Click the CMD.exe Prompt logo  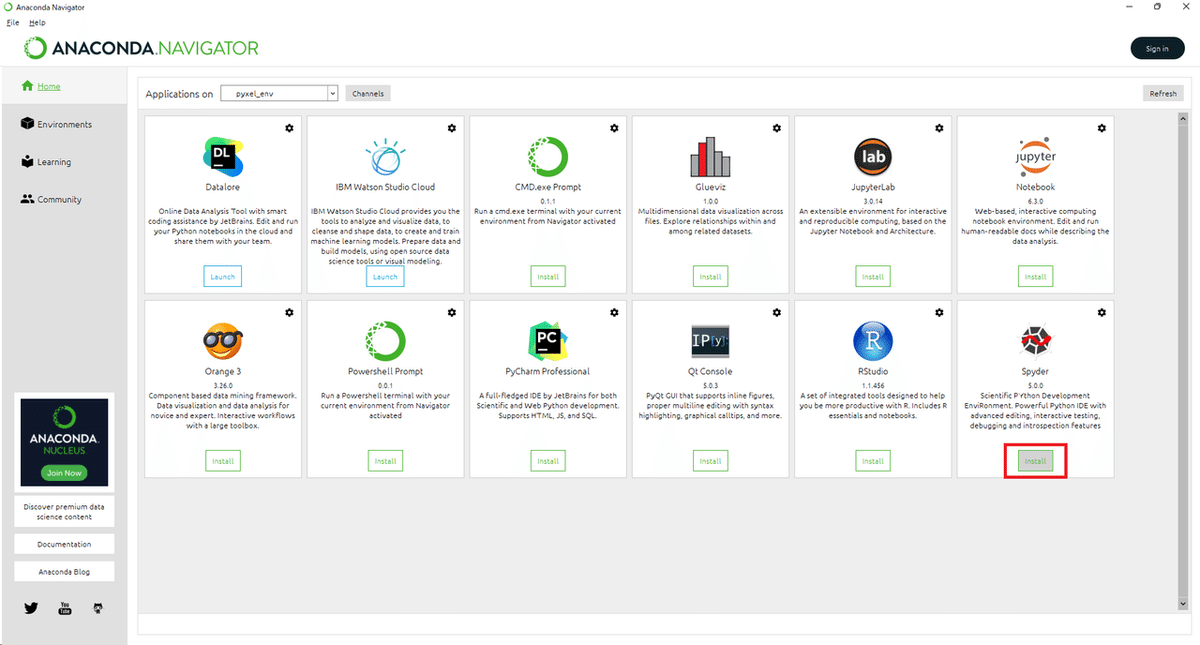(548, 157)
